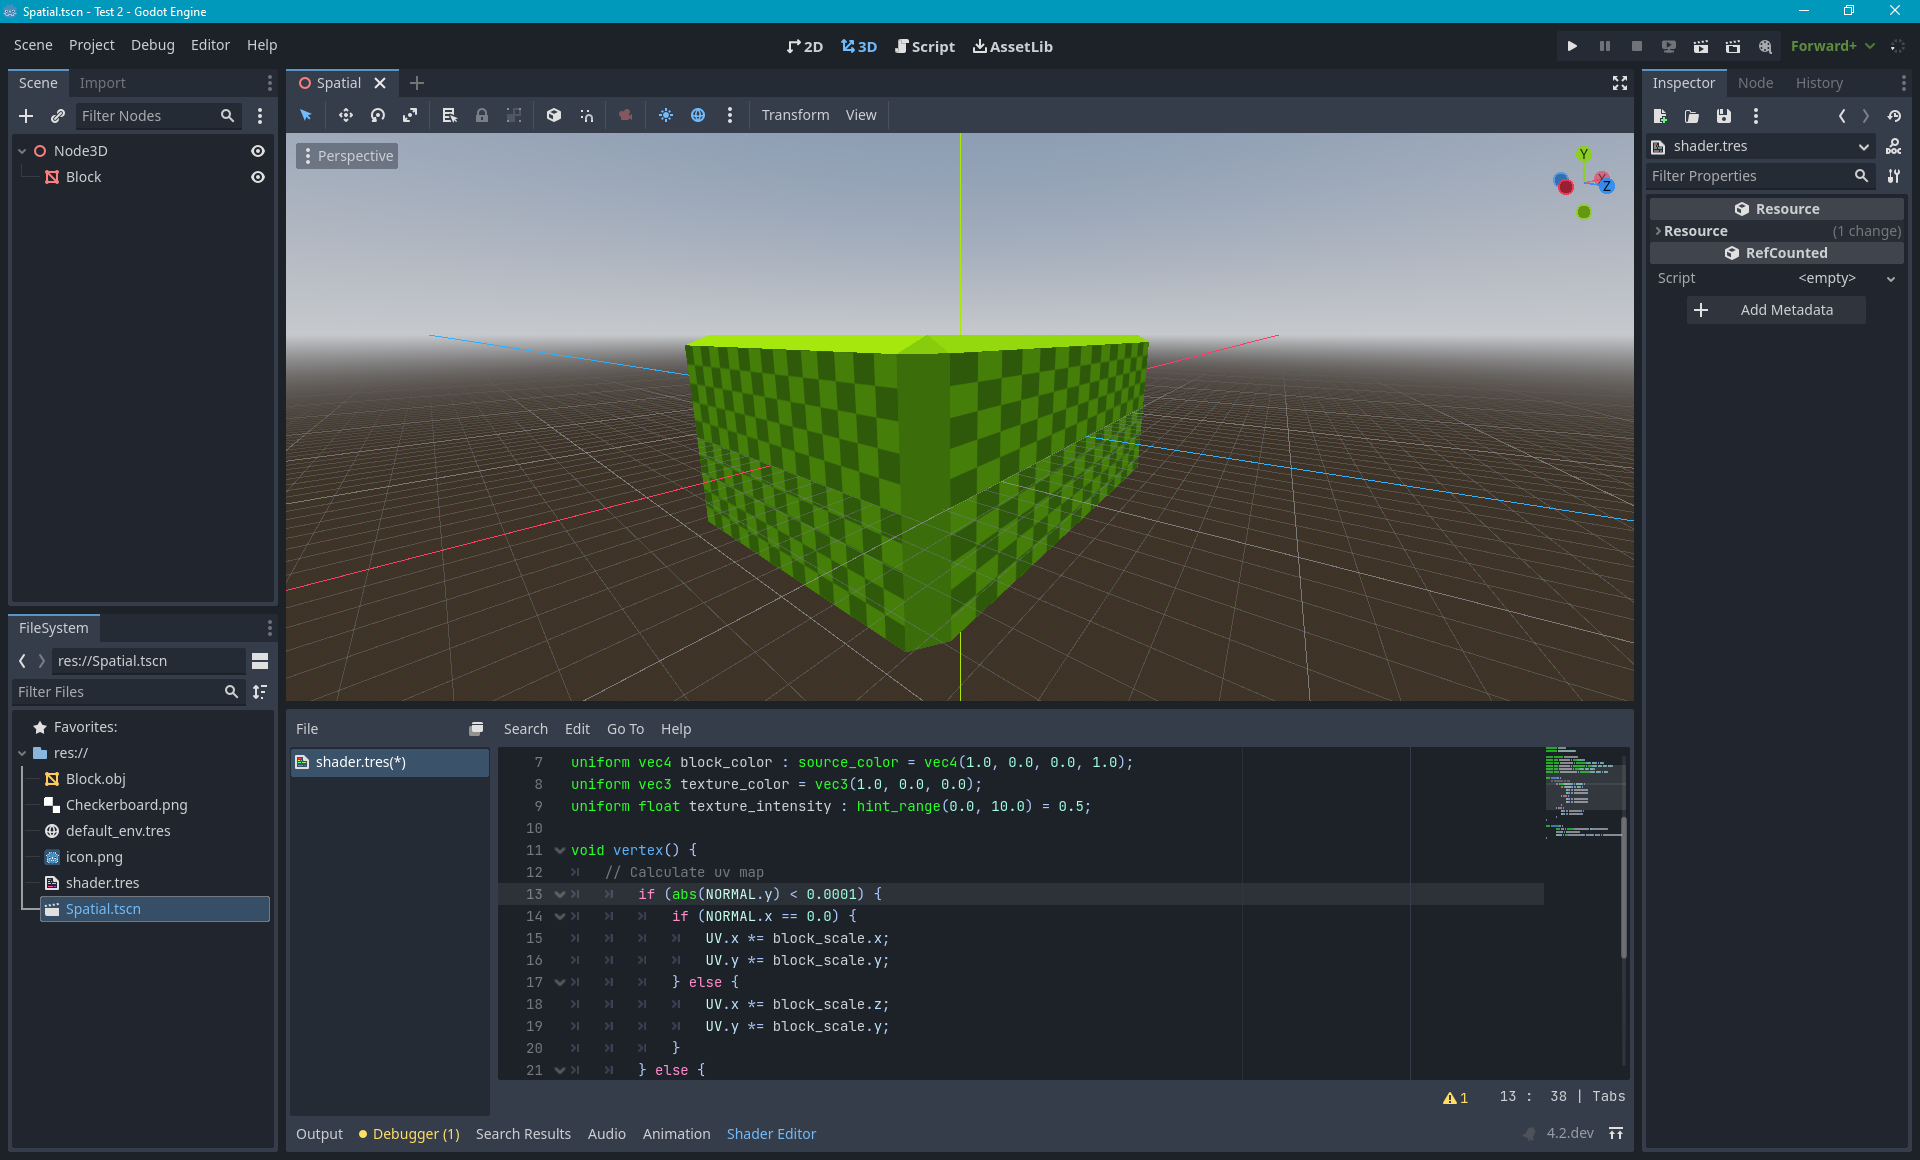Attach a script with the Script button
Viewport: 1920px width, 1160px height.
coord(924,46)
